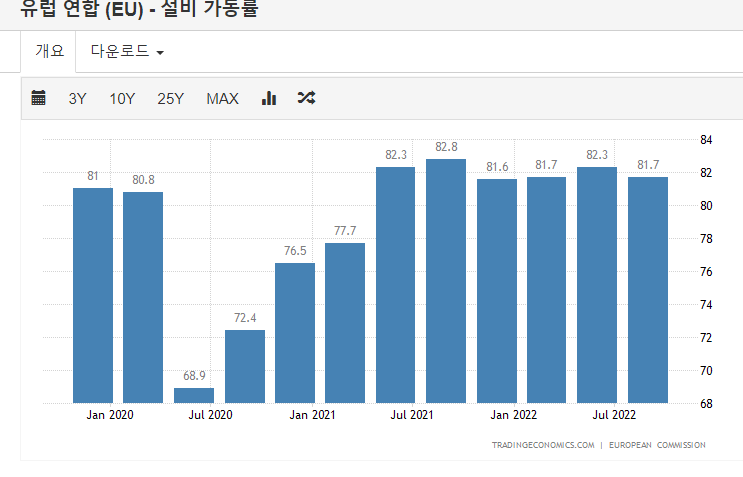Click the Jul 2020 axis label
743x477 pixels.
tap(210, 415)
